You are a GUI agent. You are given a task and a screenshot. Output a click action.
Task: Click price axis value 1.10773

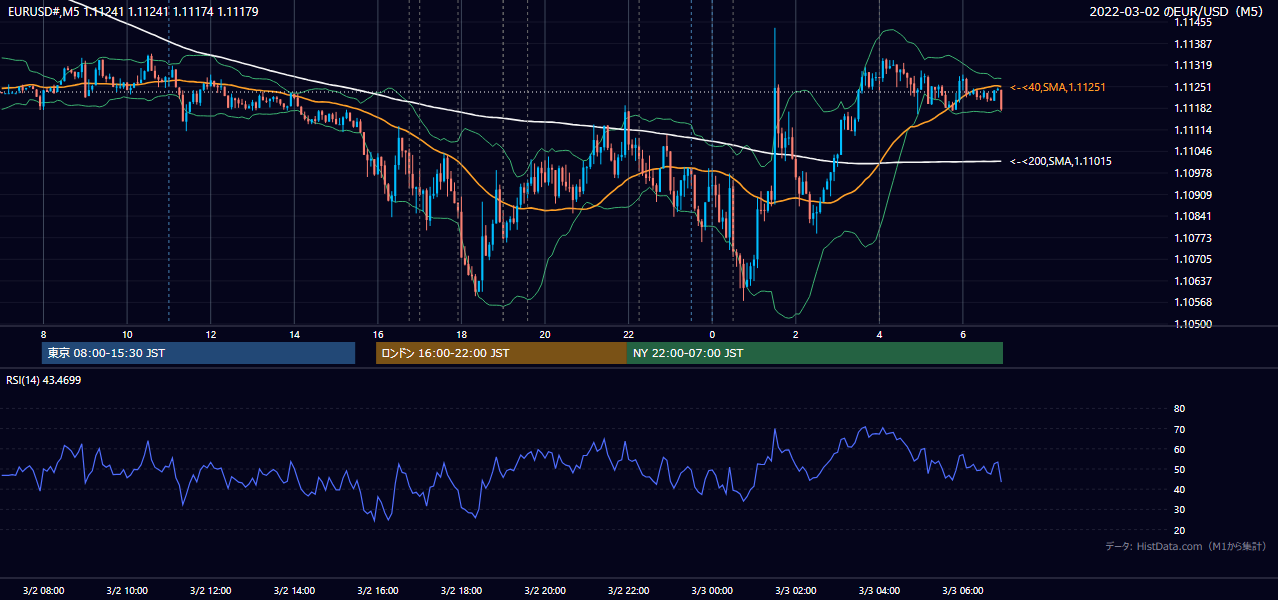1193,238
